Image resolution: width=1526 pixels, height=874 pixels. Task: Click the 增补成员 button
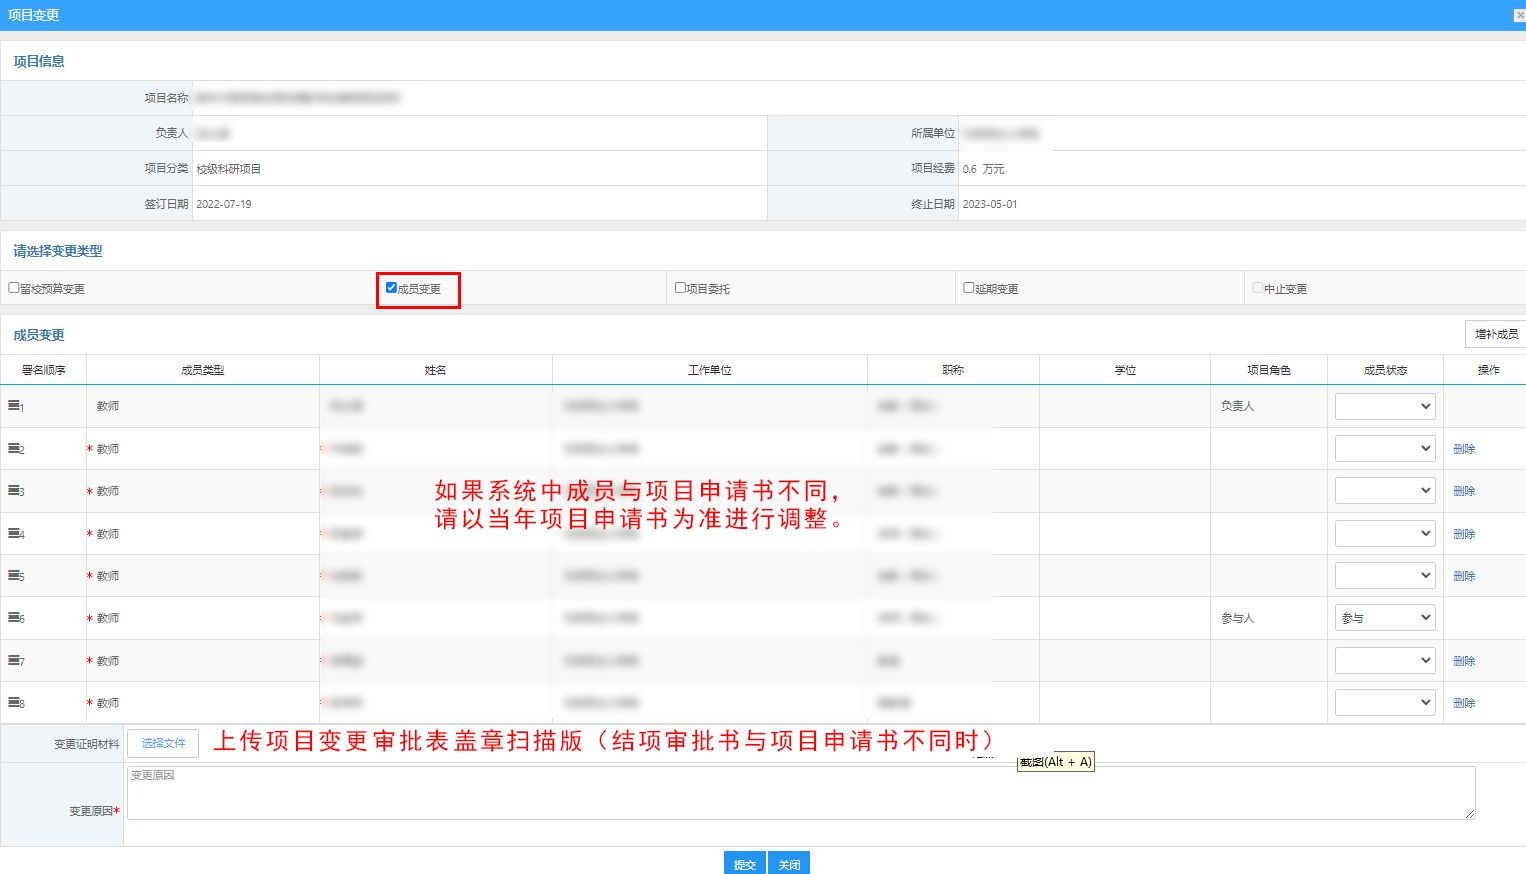1495,334
